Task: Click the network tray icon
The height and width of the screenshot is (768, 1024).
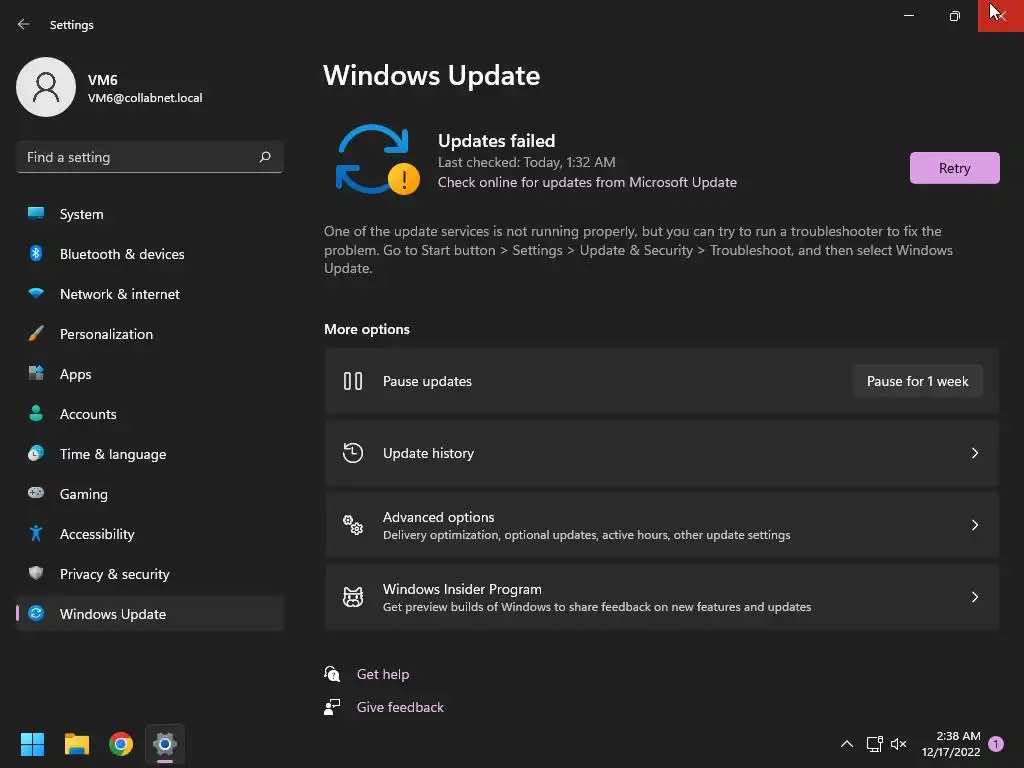Action: [x=874, y=744]
